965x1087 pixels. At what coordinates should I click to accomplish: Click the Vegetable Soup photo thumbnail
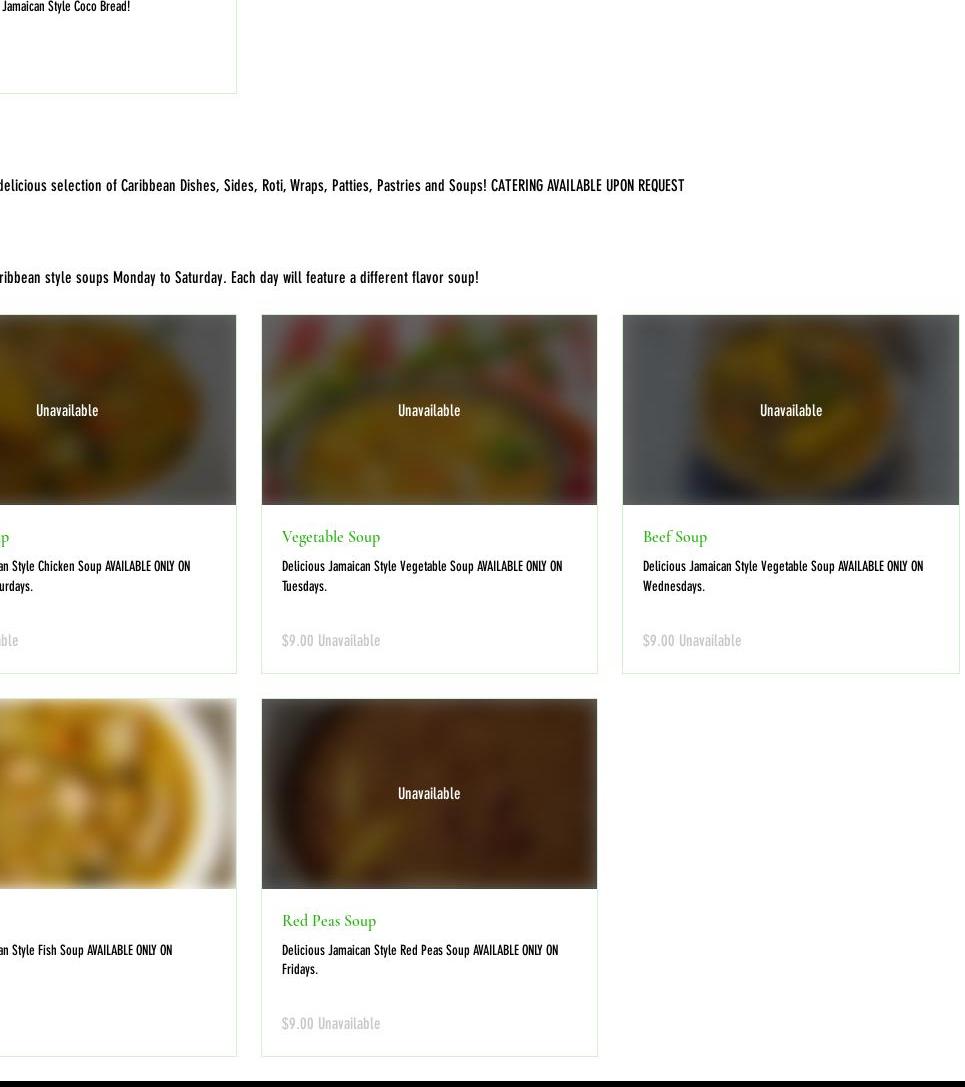point(429,410)
